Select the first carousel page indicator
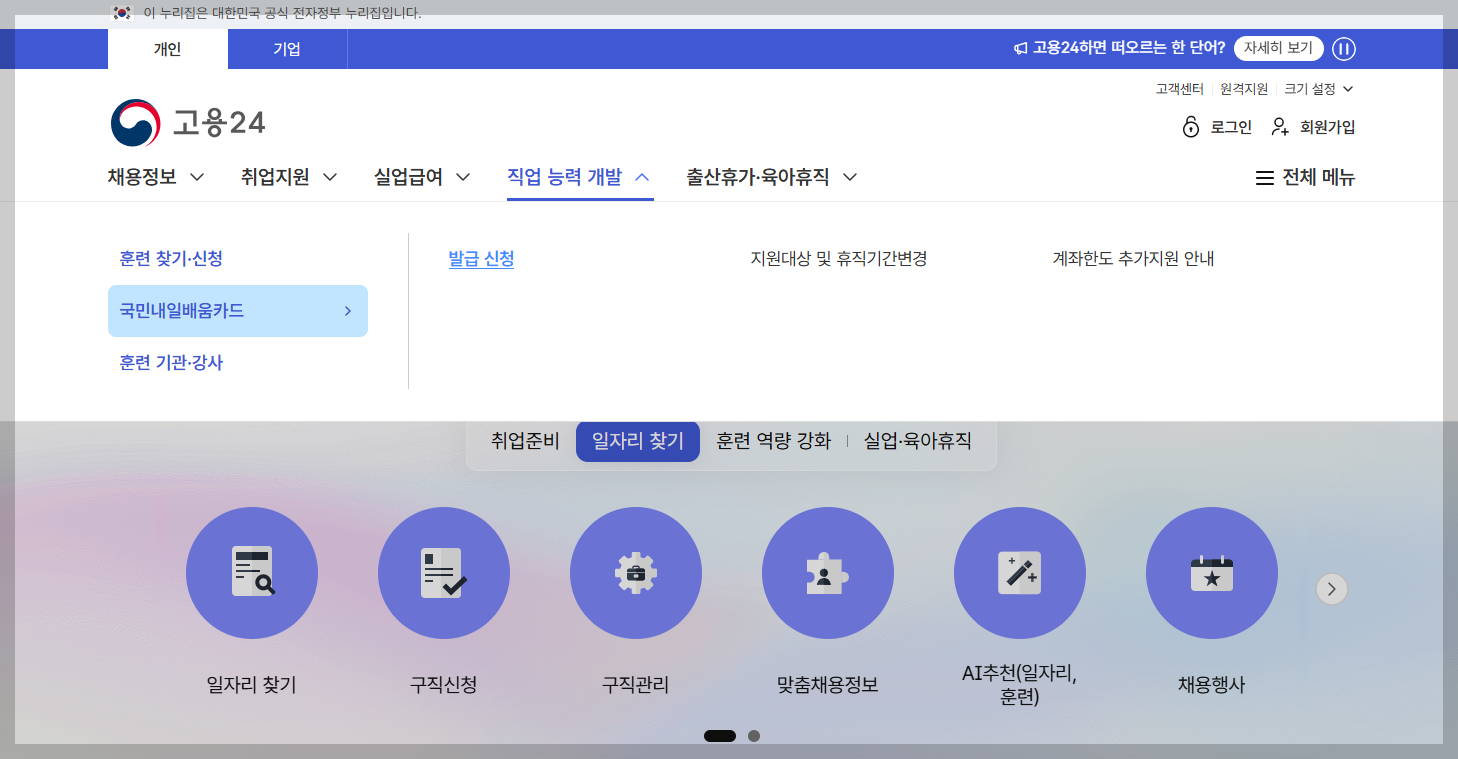Viewport: 1458px width, 759px height. pyautogui.click(x=720, y=736)
